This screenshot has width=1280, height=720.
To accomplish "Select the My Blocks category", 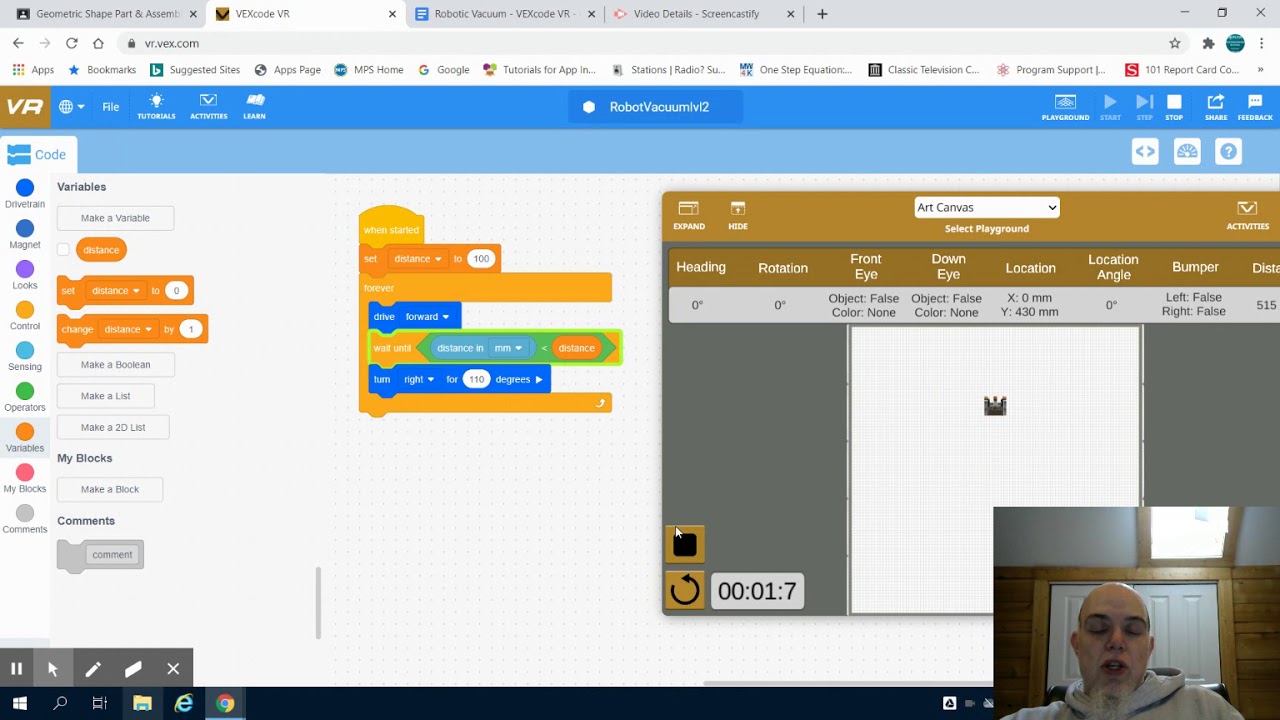I will tap(25, 479).
